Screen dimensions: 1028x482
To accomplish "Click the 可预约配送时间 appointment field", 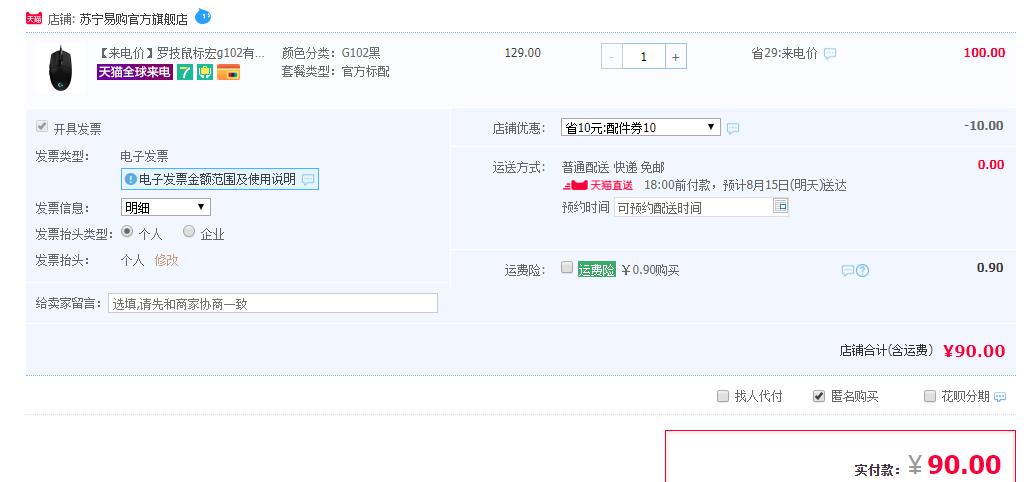I will pos(694,209).
